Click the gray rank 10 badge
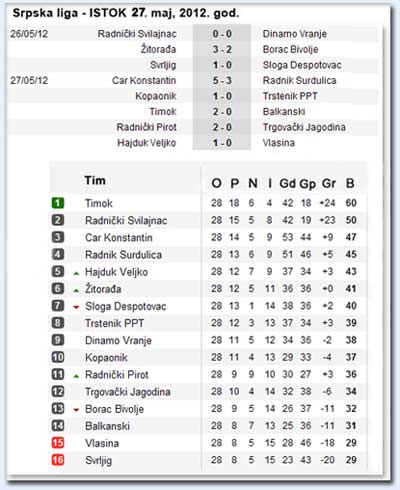400x490 pixels. click(x=58, y=357)
